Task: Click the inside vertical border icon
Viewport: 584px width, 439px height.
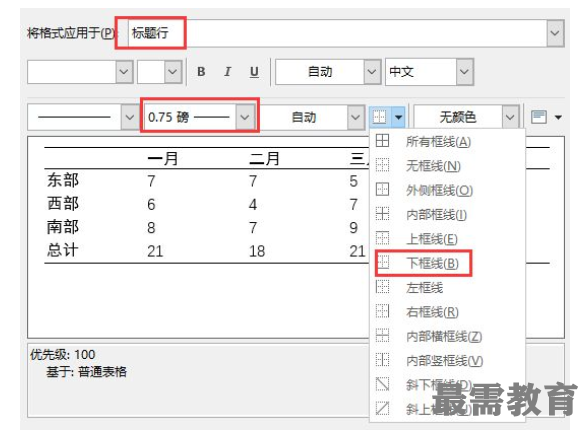Action: coord(382,360)
